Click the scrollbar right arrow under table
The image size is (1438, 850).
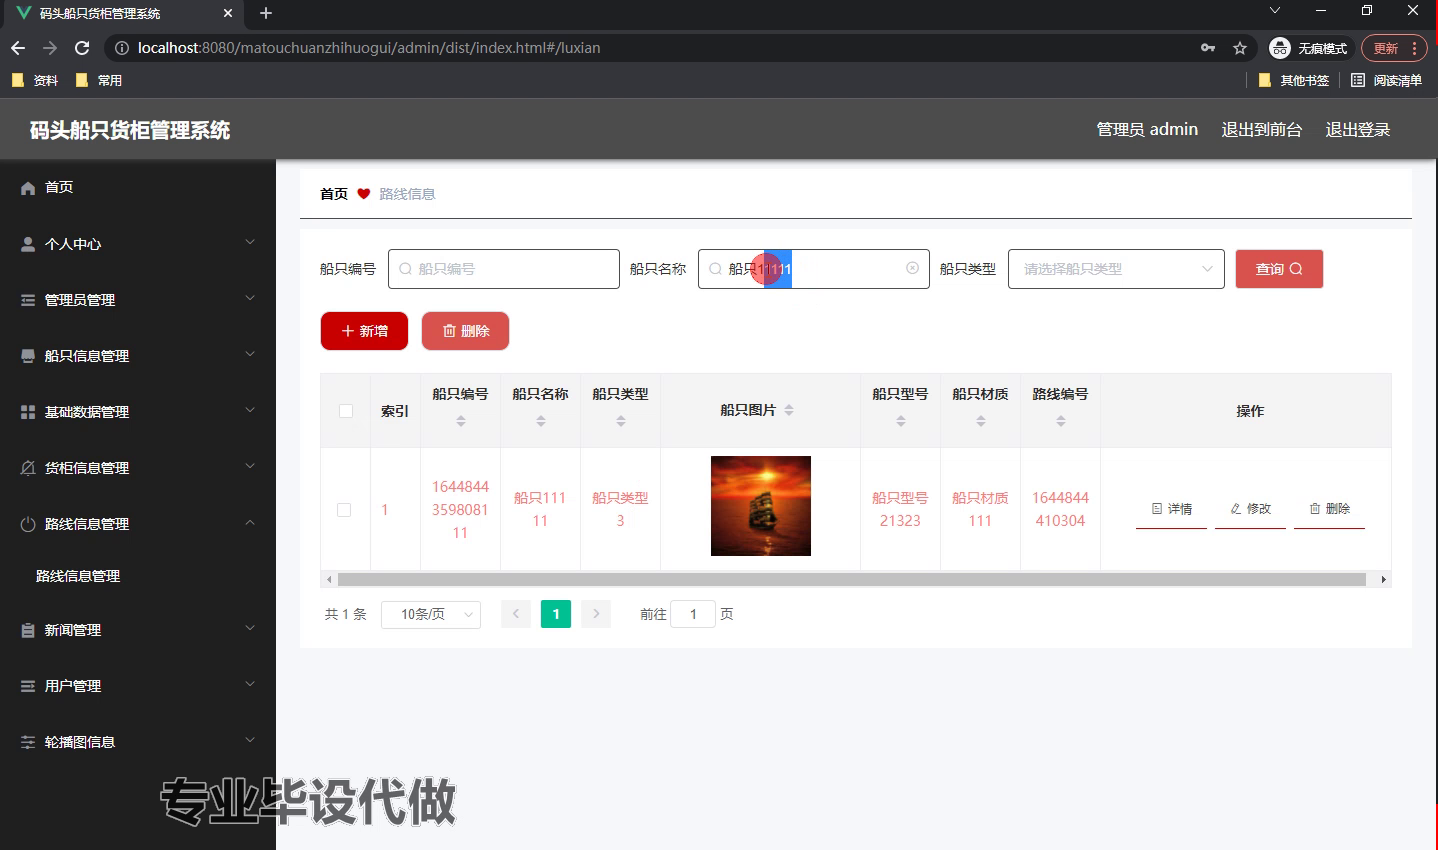click(1383, 579)
